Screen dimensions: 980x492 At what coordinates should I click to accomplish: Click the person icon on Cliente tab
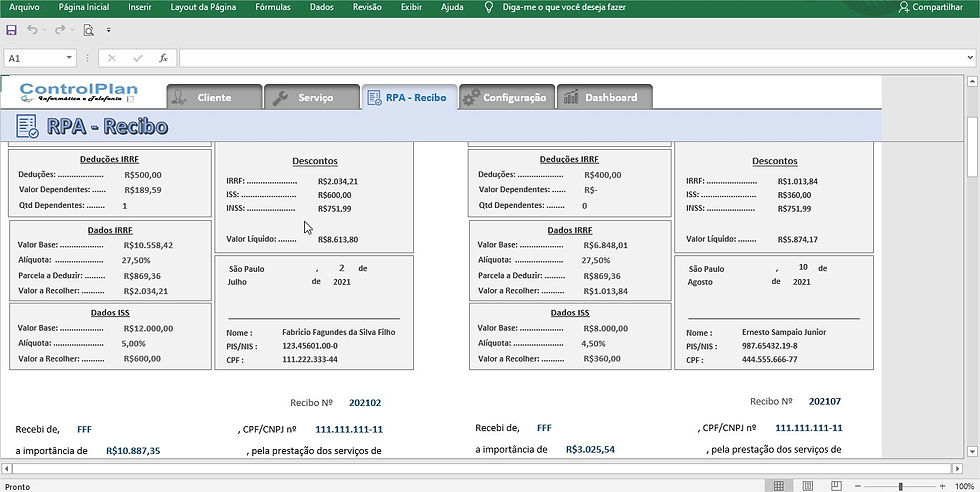coord(179,98)
